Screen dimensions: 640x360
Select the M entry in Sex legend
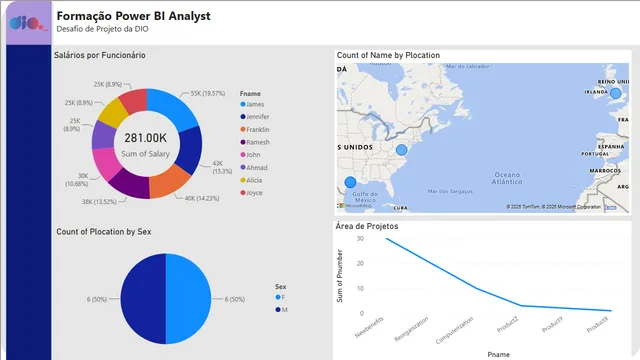point(281,310)
